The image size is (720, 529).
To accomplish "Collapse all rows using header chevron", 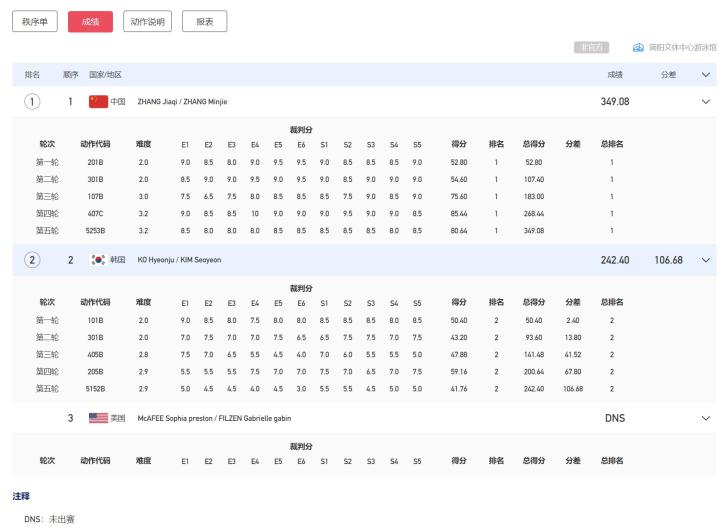I will 706,75.
